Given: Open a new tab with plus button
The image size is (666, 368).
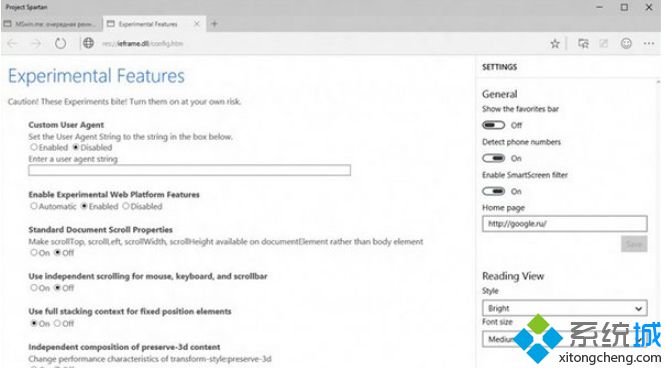Looking at the screenshot, I should click(214, 24).
